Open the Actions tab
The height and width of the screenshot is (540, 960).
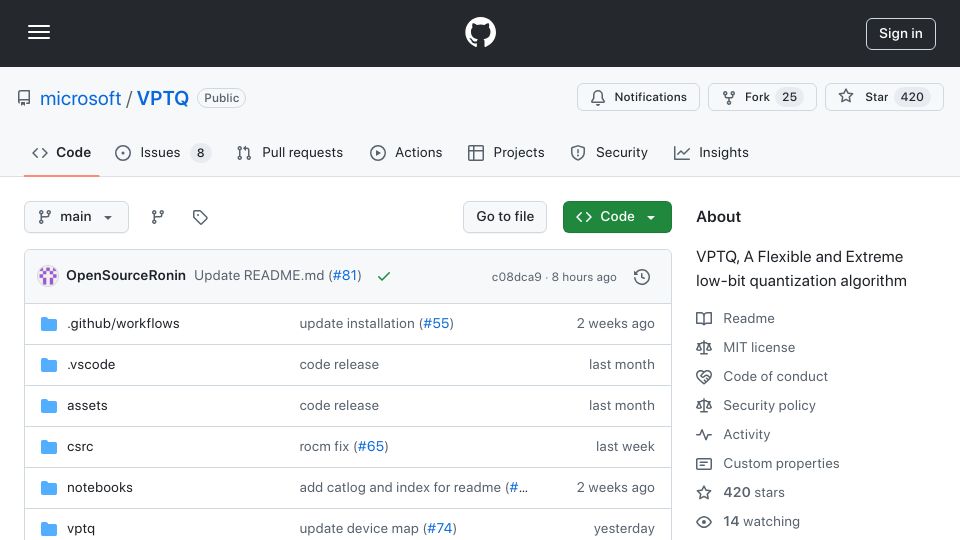click(x=406, y=152)
